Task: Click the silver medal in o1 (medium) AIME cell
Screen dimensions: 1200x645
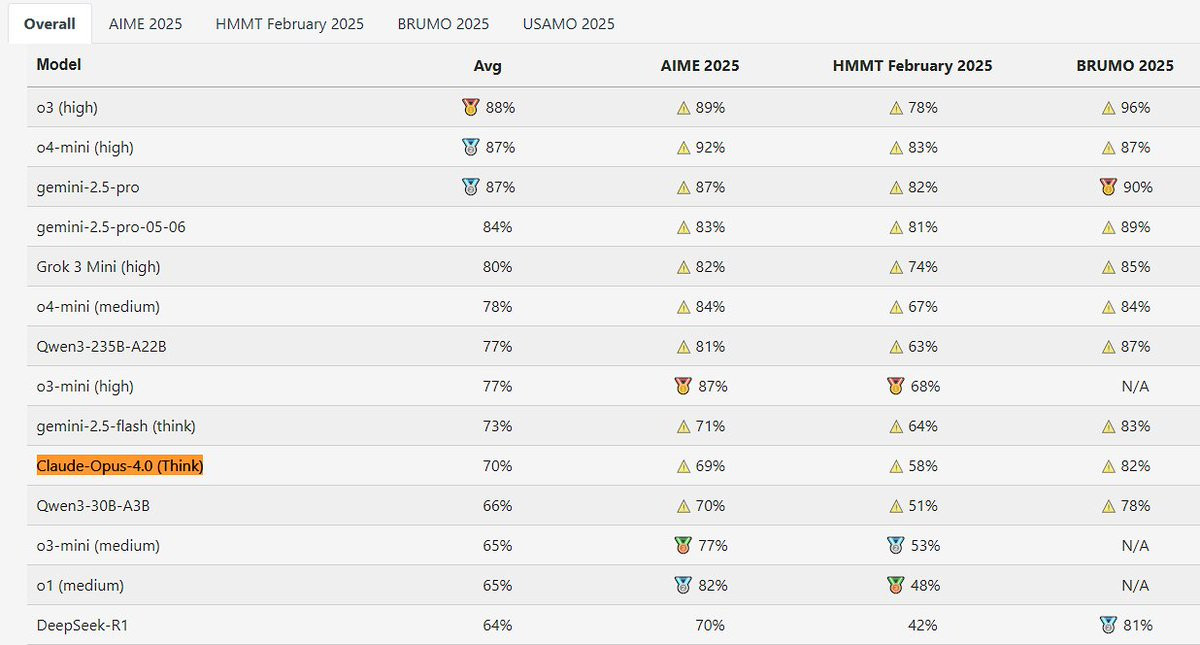Action: point(684,586)
